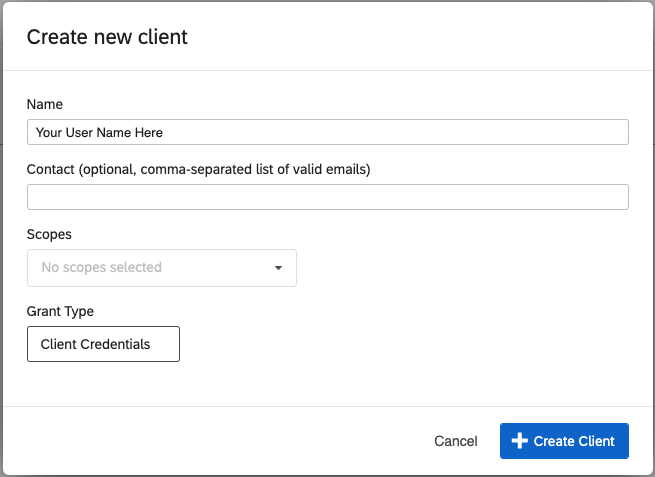Click the Create Client button
This screenshot has width=655, height=477.
(x=564, y=441)
